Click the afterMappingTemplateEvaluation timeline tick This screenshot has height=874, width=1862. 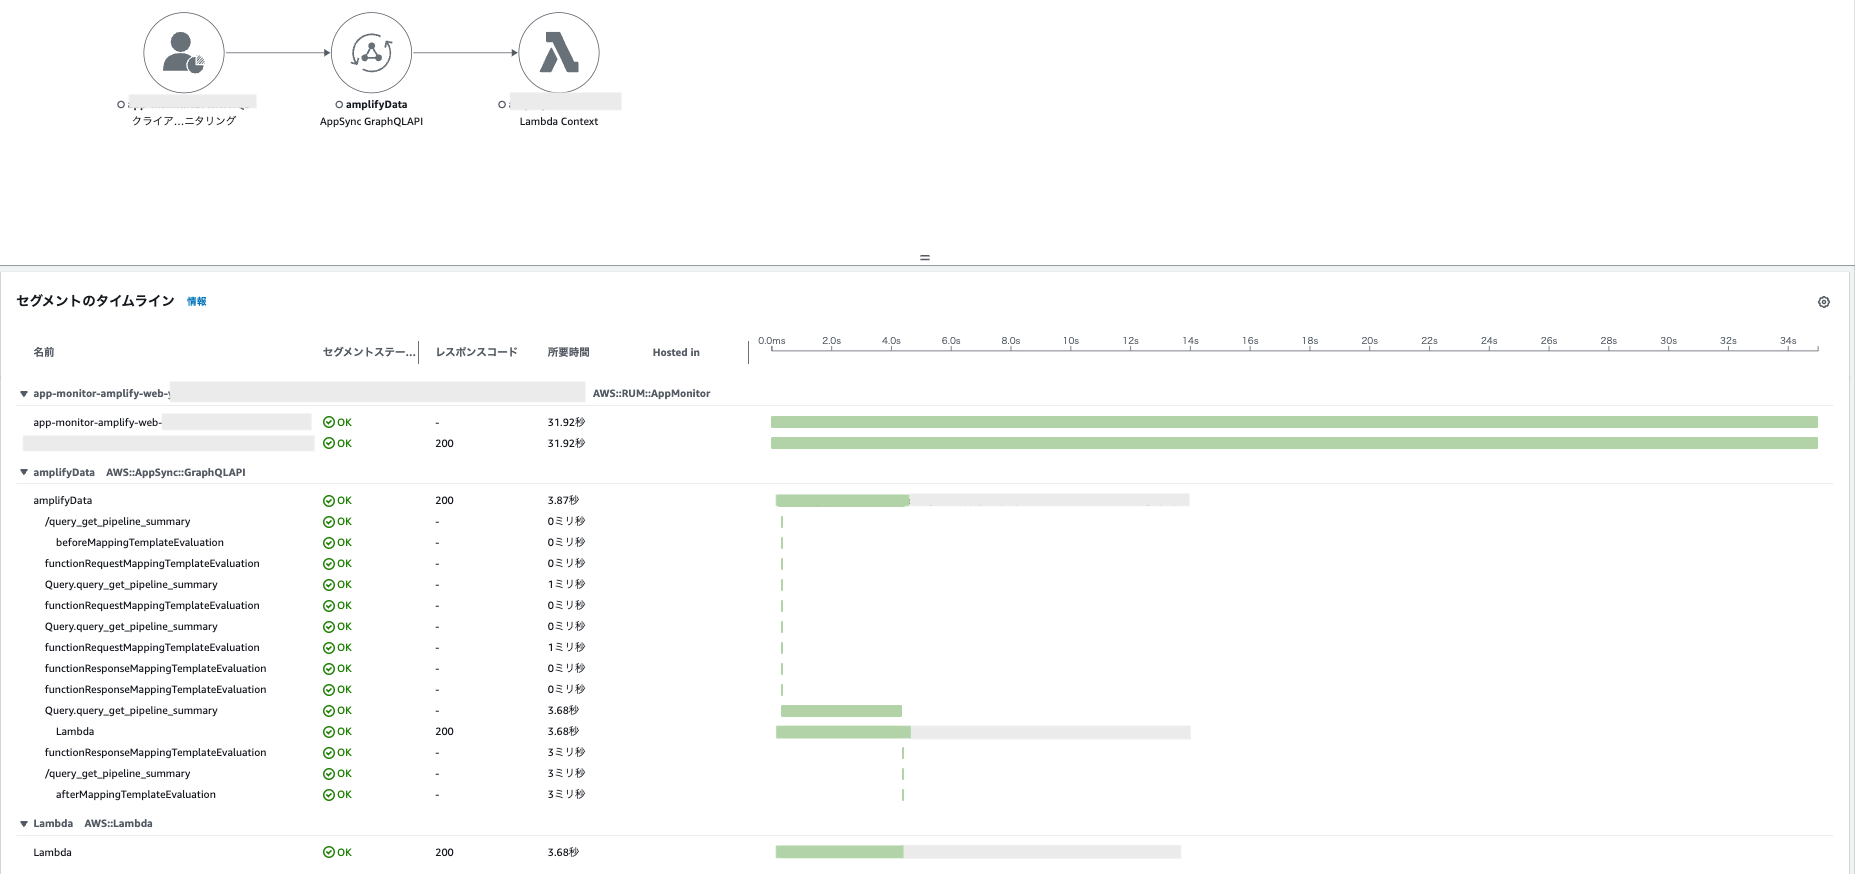click(x=903, y=794)
